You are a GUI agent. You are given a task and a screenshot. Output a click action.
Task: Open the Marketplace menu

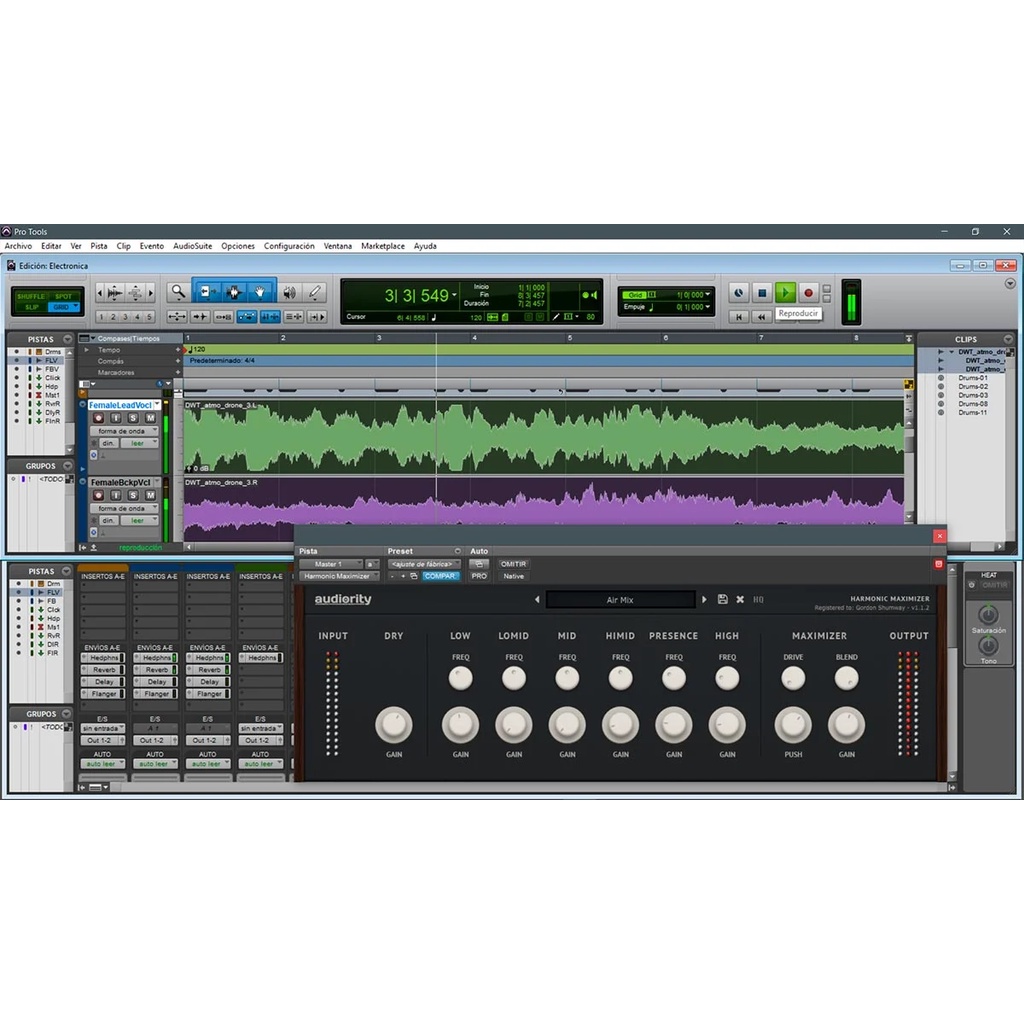383,246
